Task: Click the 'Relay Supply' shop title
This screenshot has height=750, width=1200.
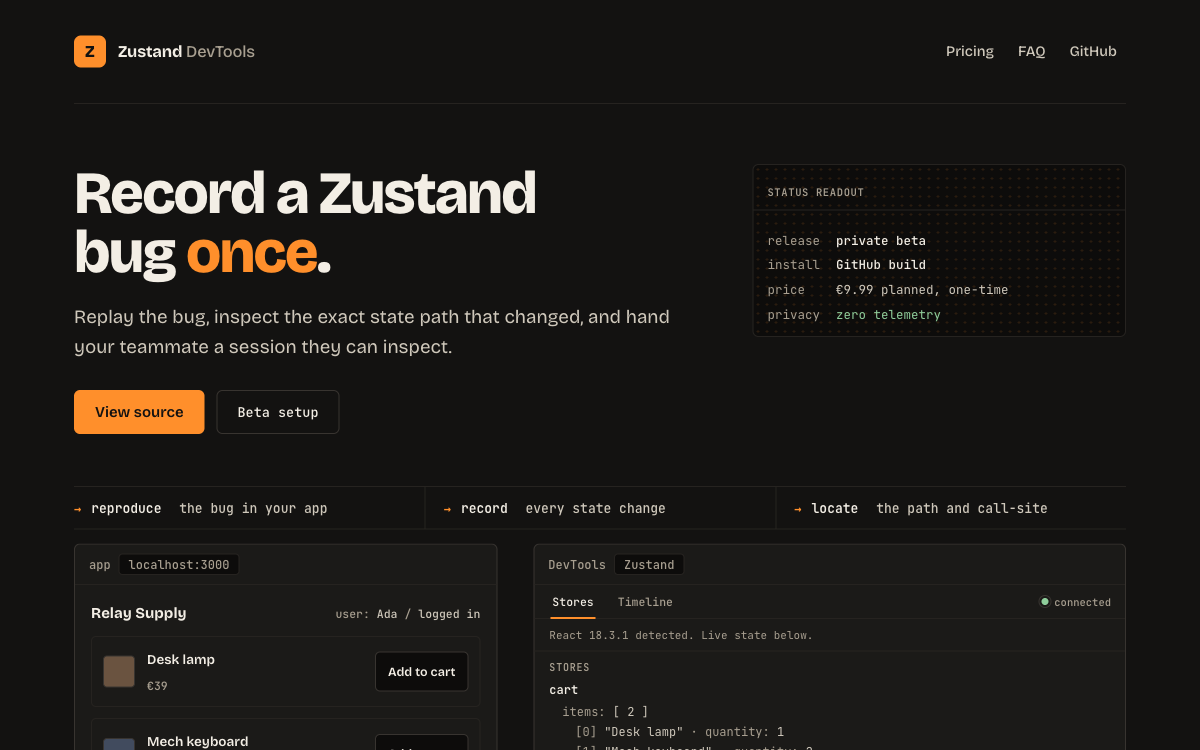Action: [x=138, y=613]
